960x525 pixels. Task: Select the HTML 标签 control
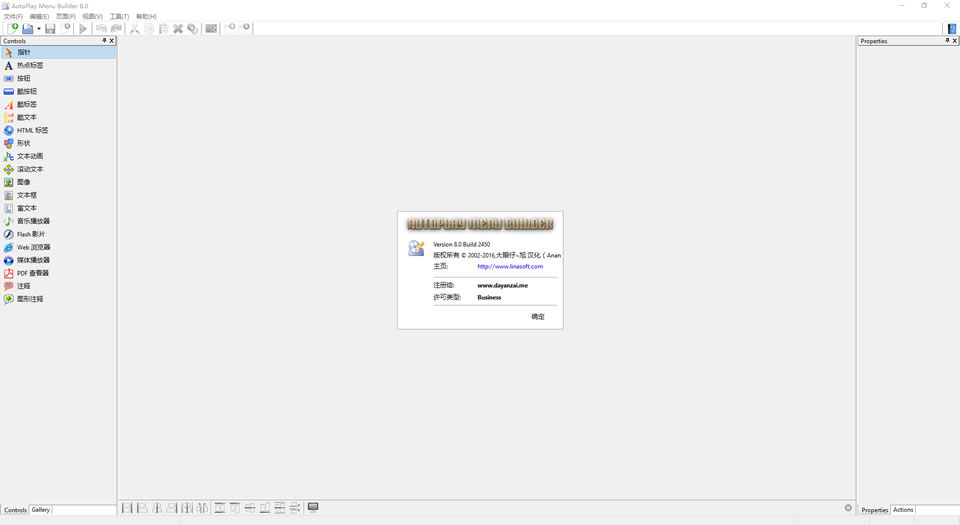click(58, 130)
